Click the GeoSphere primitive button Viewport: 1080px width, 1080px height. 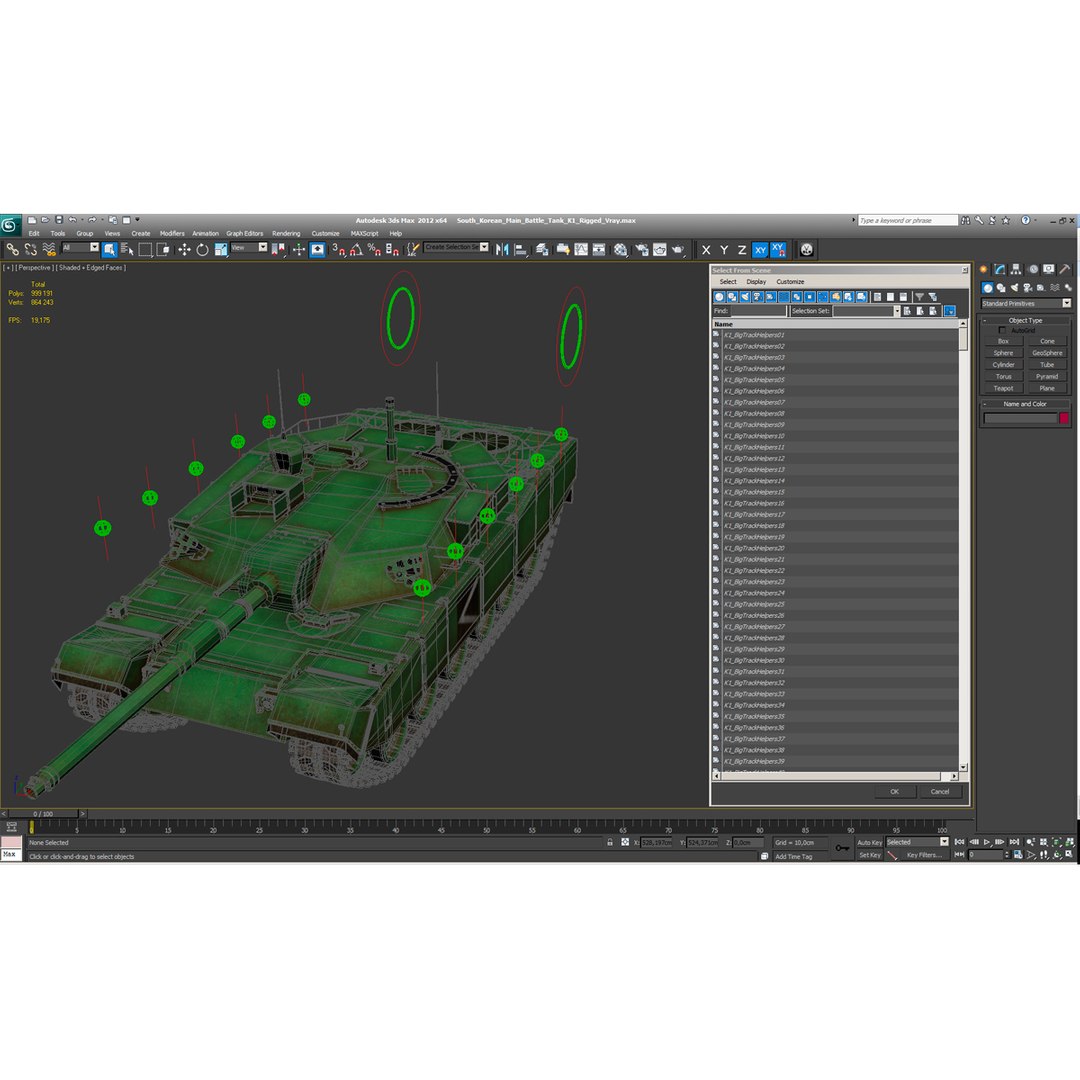point(1047,353)
